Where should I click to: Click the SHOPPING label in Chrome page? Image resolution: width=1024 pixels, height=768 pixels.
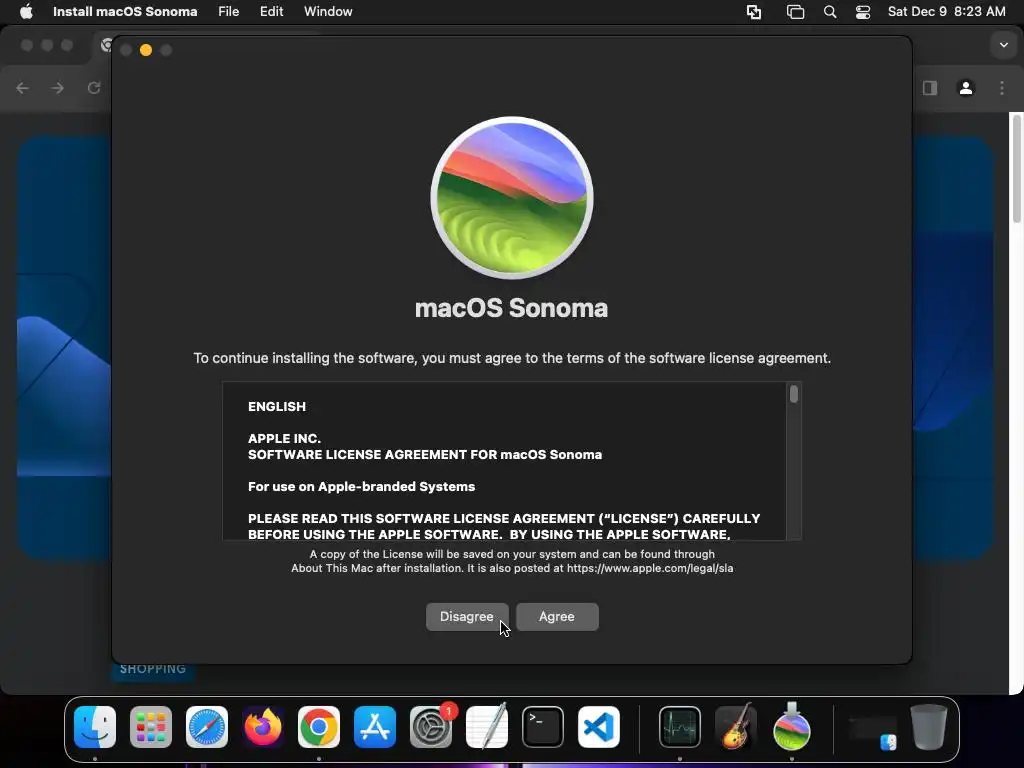pos(153,669)
